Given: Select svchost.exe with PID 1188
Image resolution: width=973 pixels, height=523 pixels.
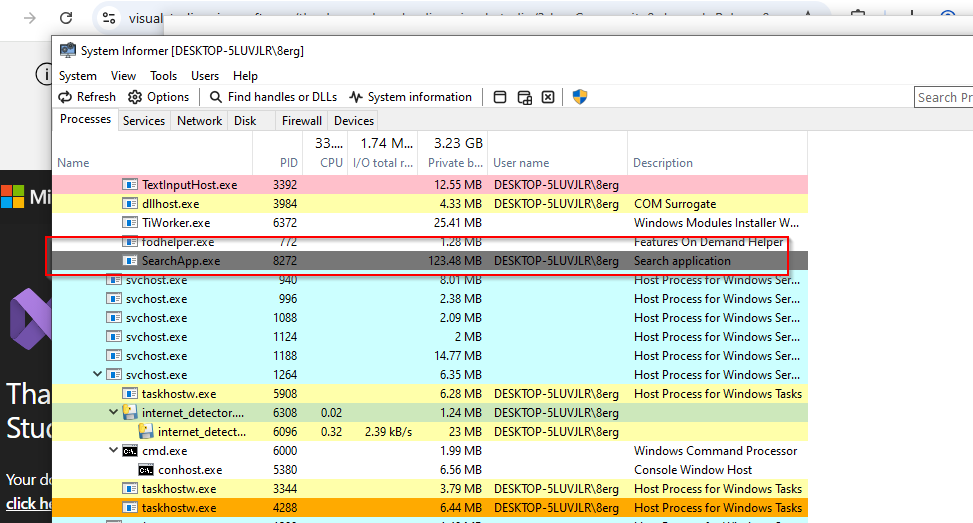Looking at the screenshot, I should (x=430, y=355).
